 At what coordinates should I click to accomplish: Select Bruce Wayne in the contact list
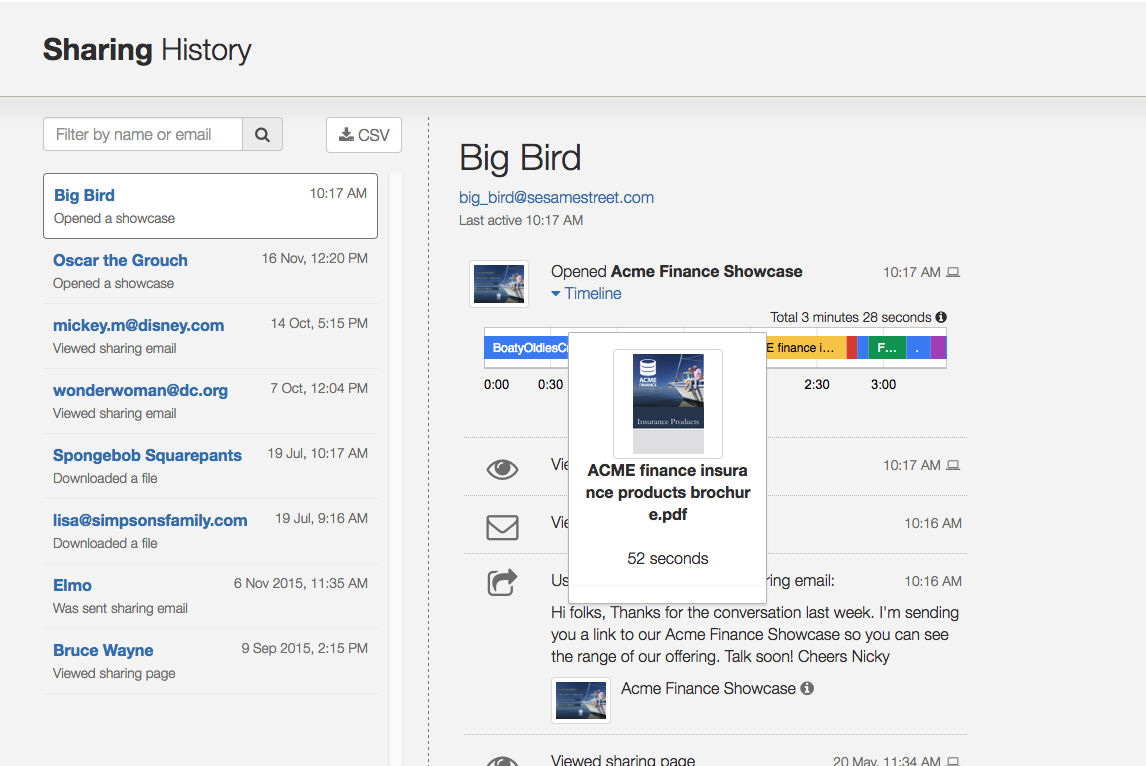coord(210,661)
